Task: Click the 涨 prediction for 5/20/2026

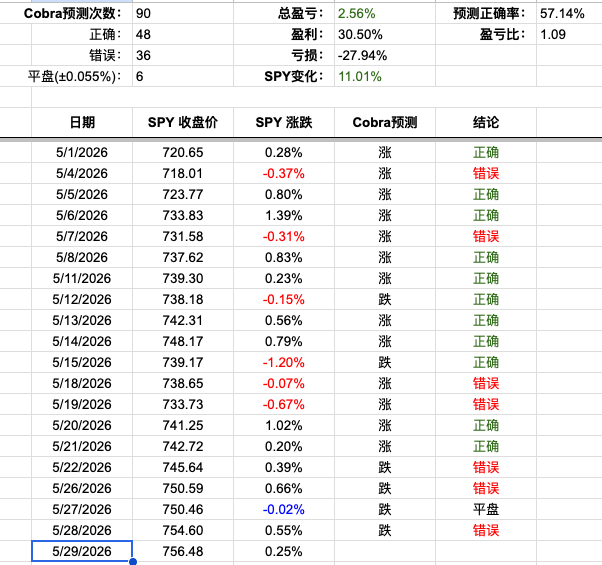Action: 385,425
